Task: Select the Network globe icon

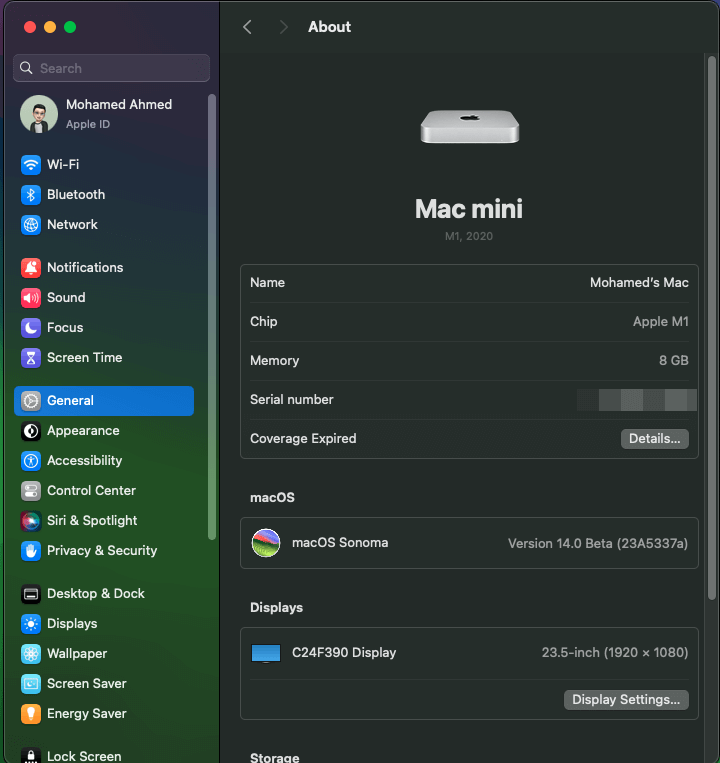Action: (31, 225)
